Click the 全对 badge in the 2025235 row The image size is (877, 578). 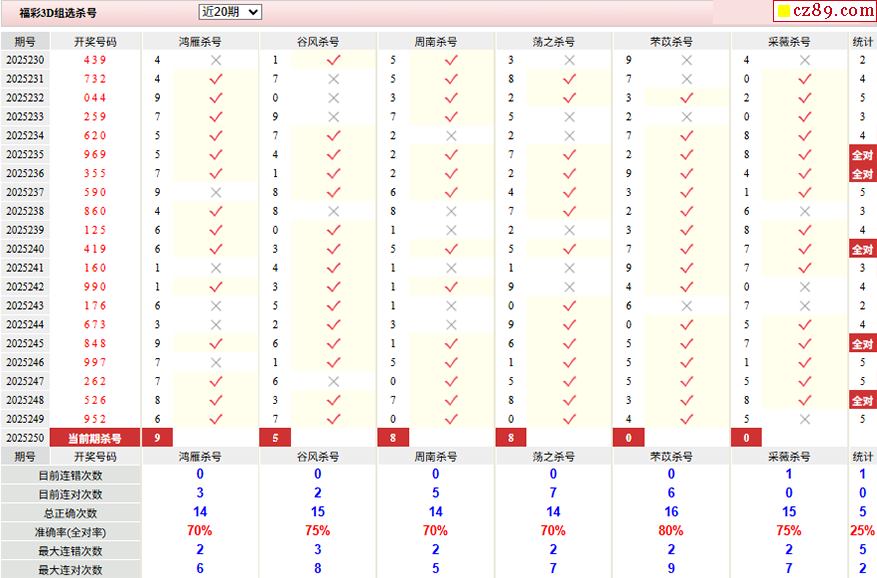(862, 155)
